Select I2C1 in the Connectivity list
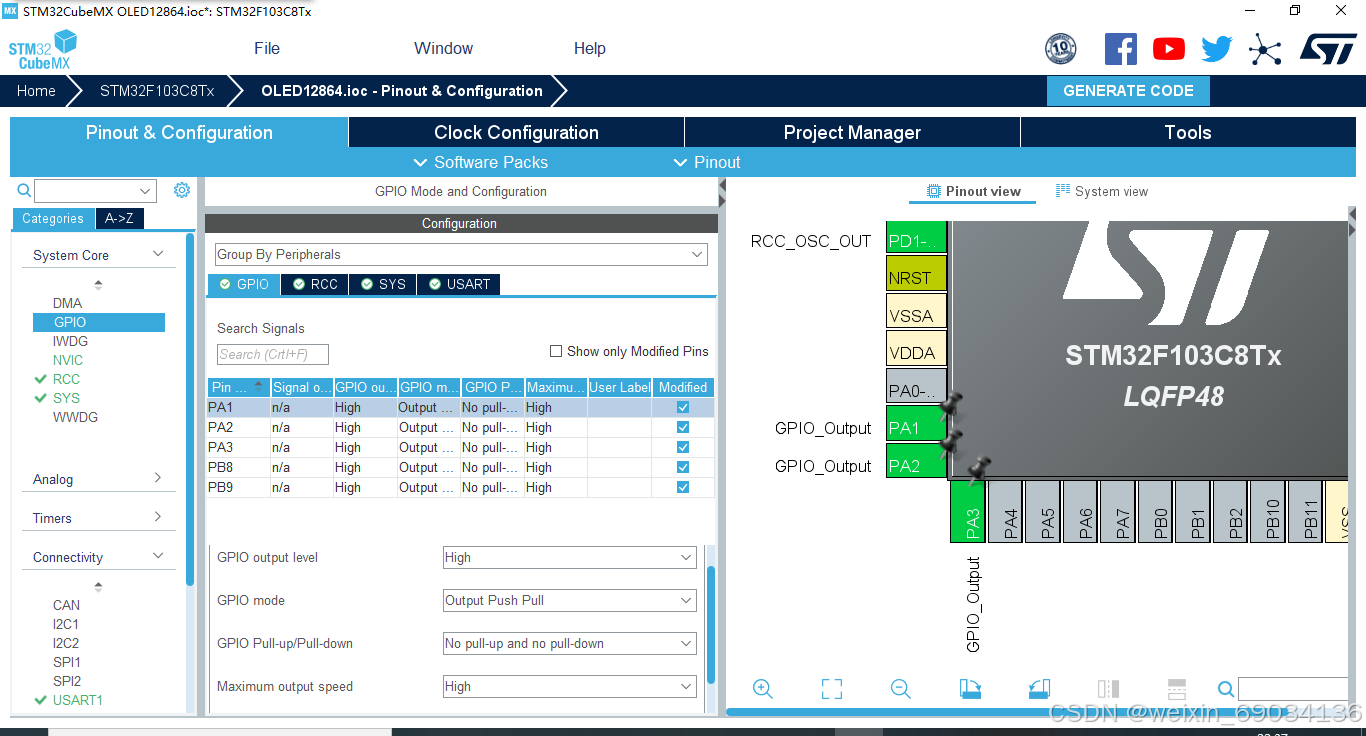This screenshot has height=736, width=1366. (x=66, y=624)
